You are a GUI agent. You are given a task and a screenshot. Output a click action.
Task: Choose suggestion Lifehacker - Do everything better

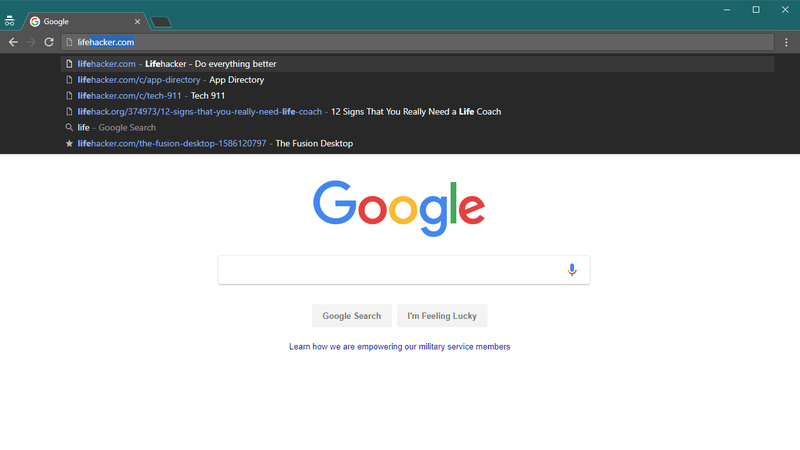coord(417,64)
